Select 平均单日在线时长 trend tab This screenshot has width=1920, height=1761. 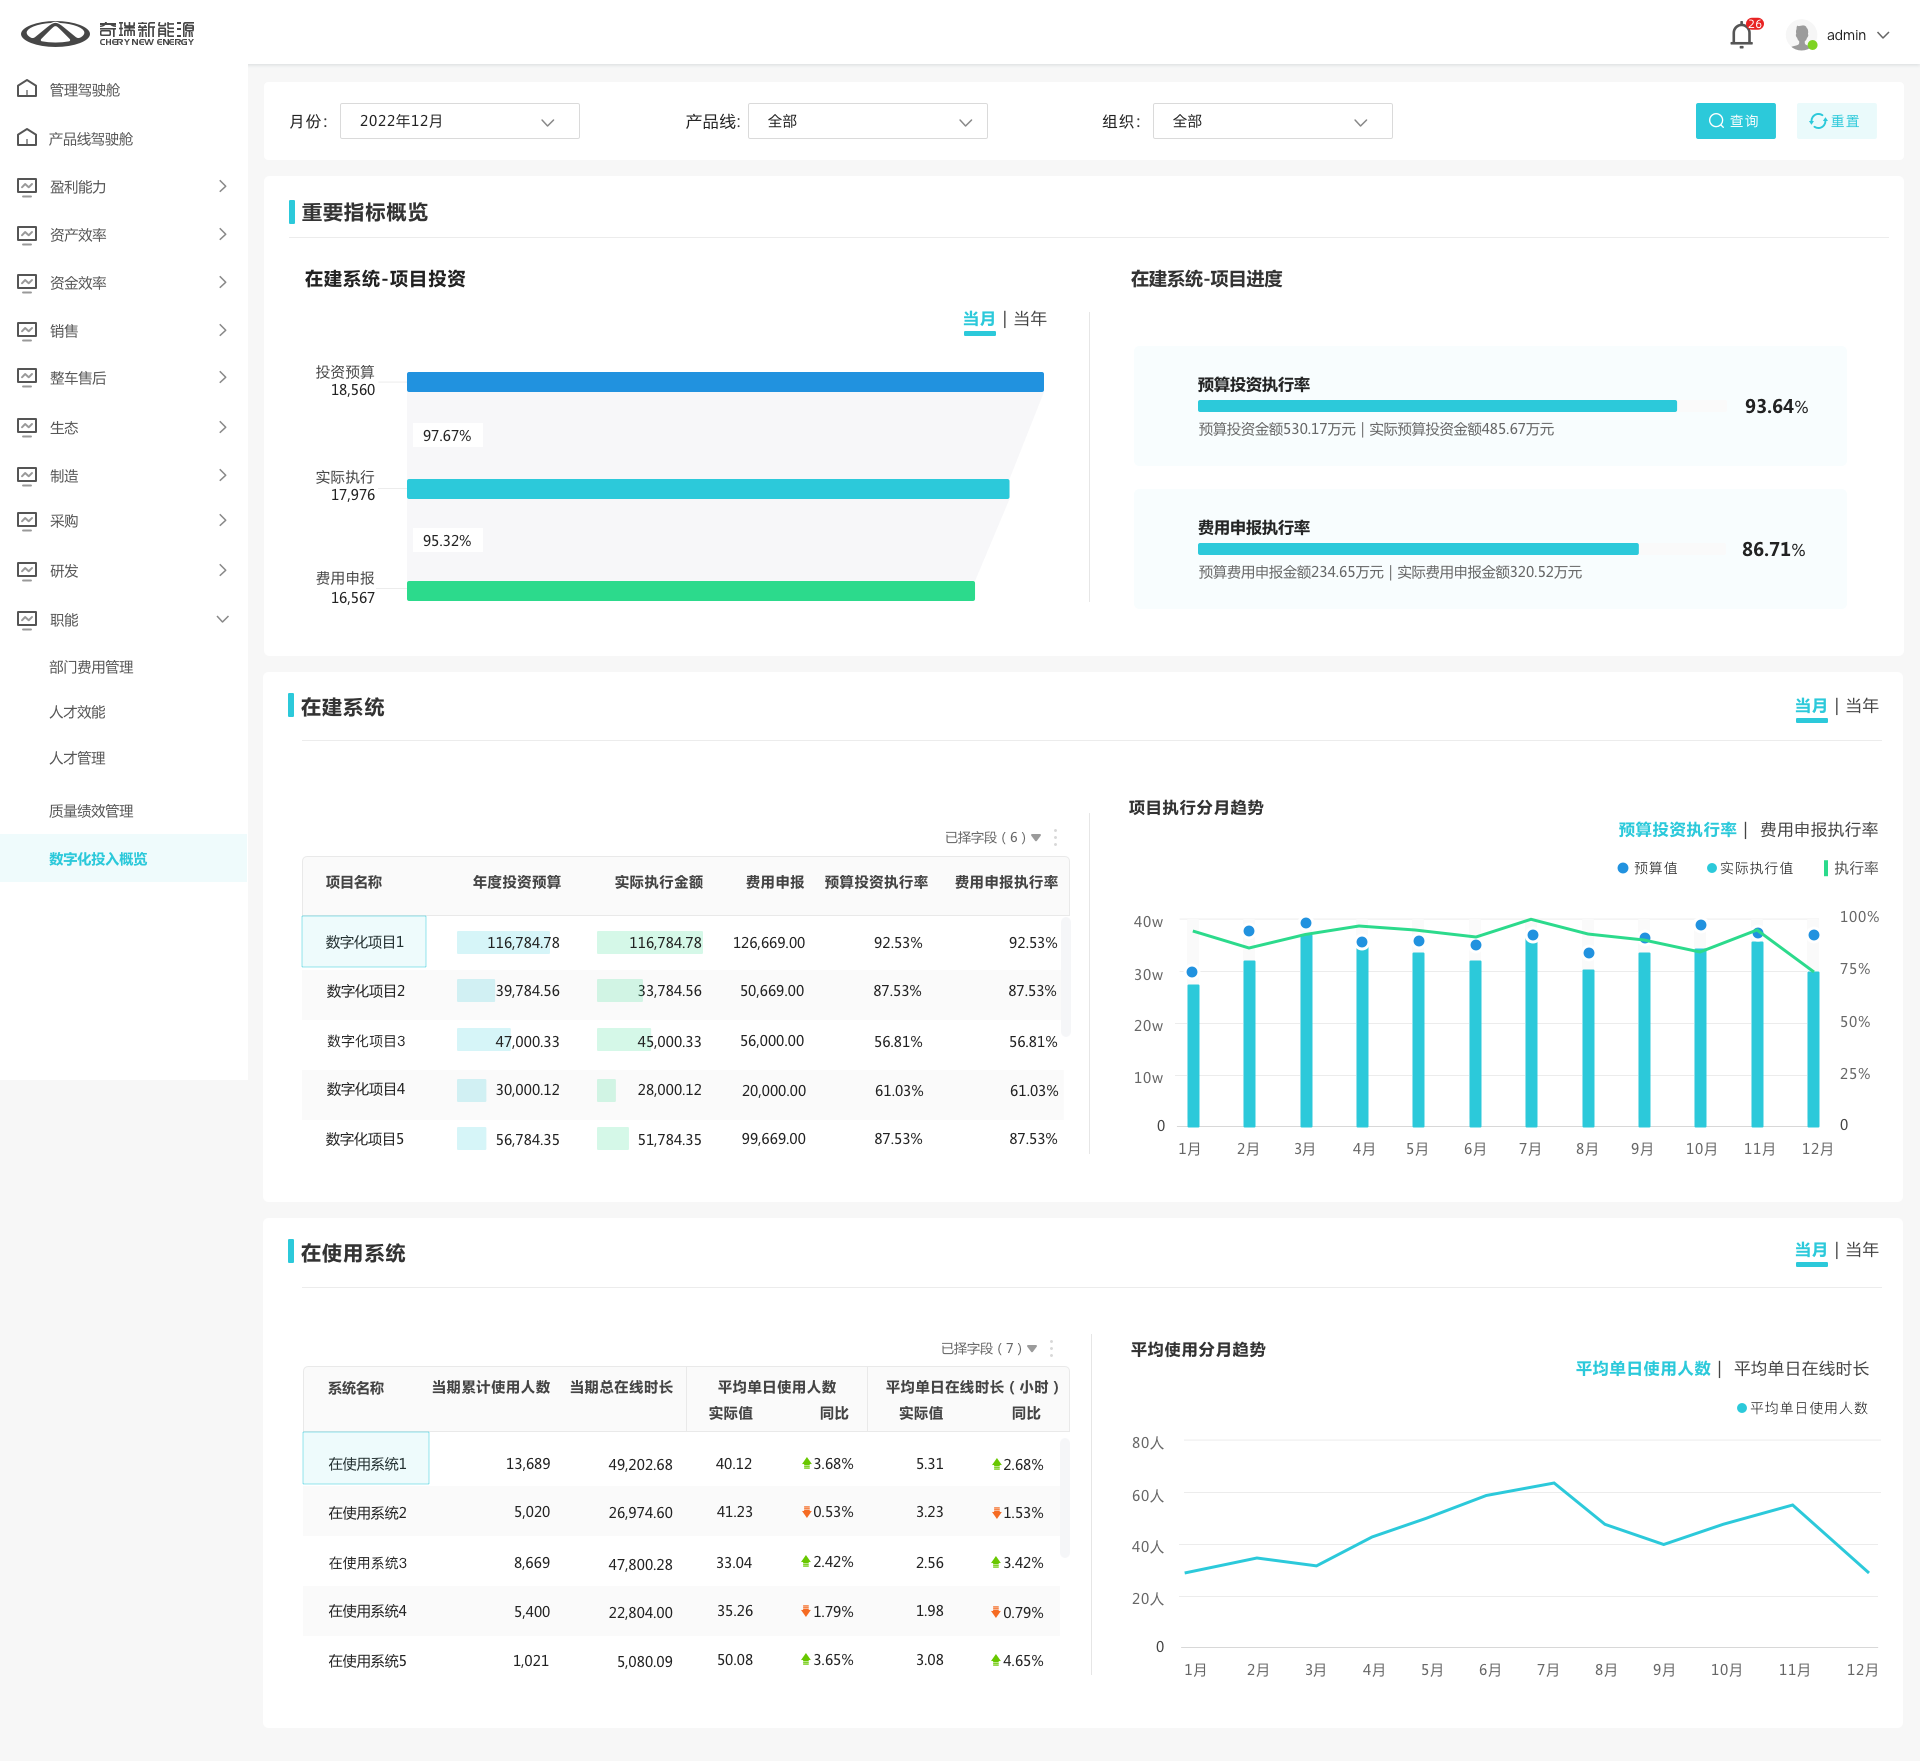(x=1801, y=1368)
